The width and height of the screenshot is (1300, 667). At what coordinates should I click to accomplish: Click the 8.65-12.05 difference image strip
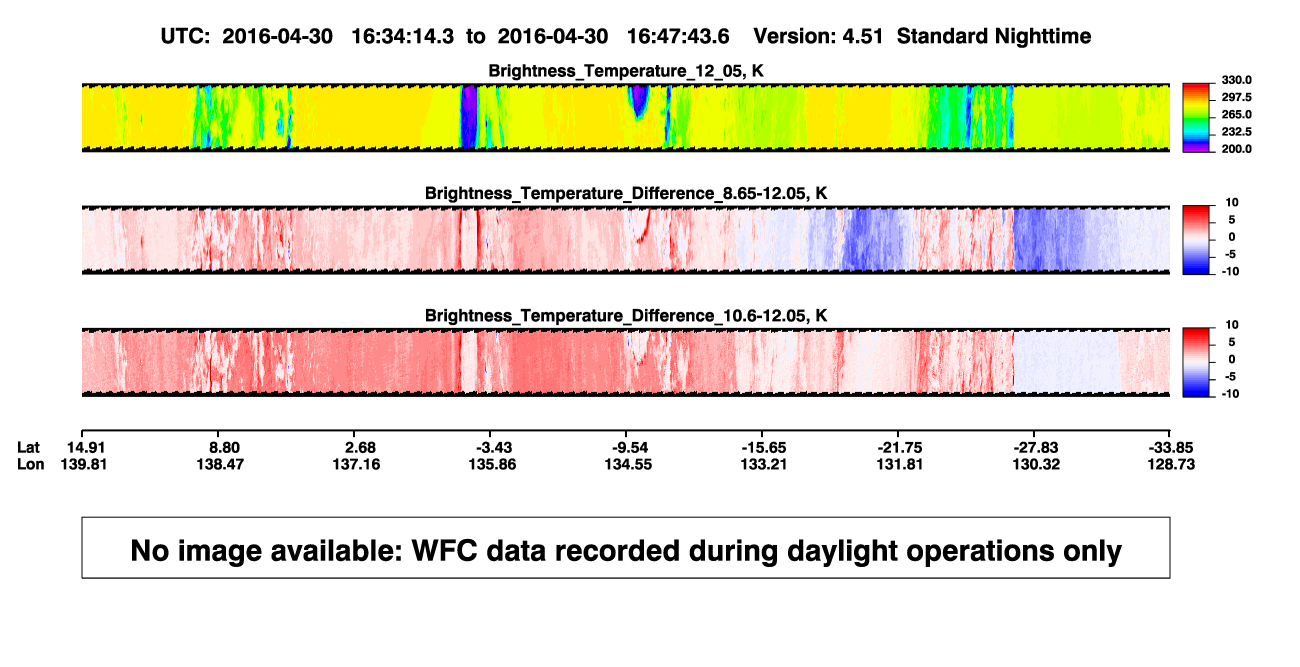[625, 239]
